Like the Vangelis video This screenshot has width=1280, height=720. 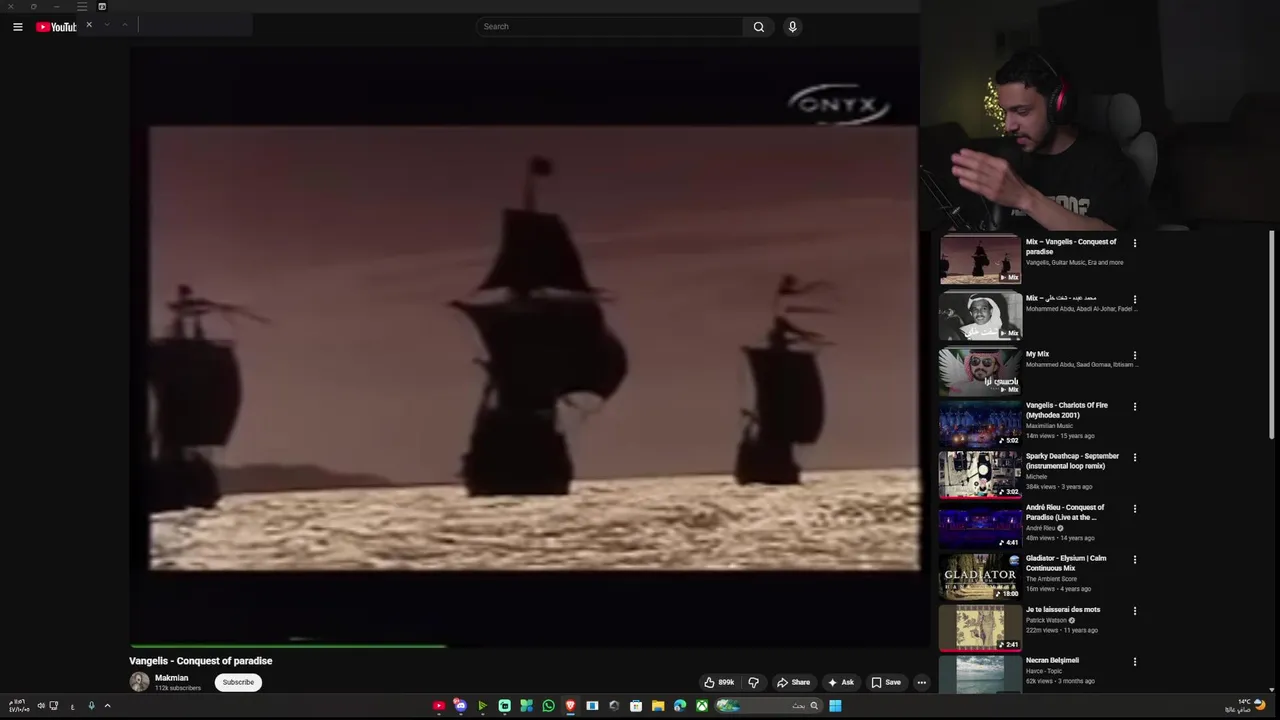(x=719, y=682)
